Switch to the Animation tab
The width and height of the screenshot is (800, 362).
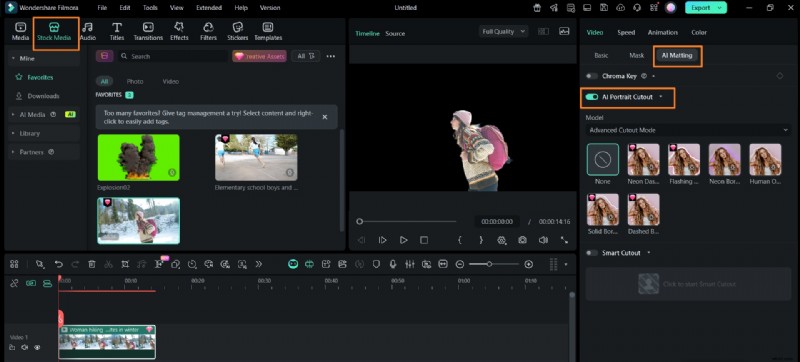pos(663,32)
